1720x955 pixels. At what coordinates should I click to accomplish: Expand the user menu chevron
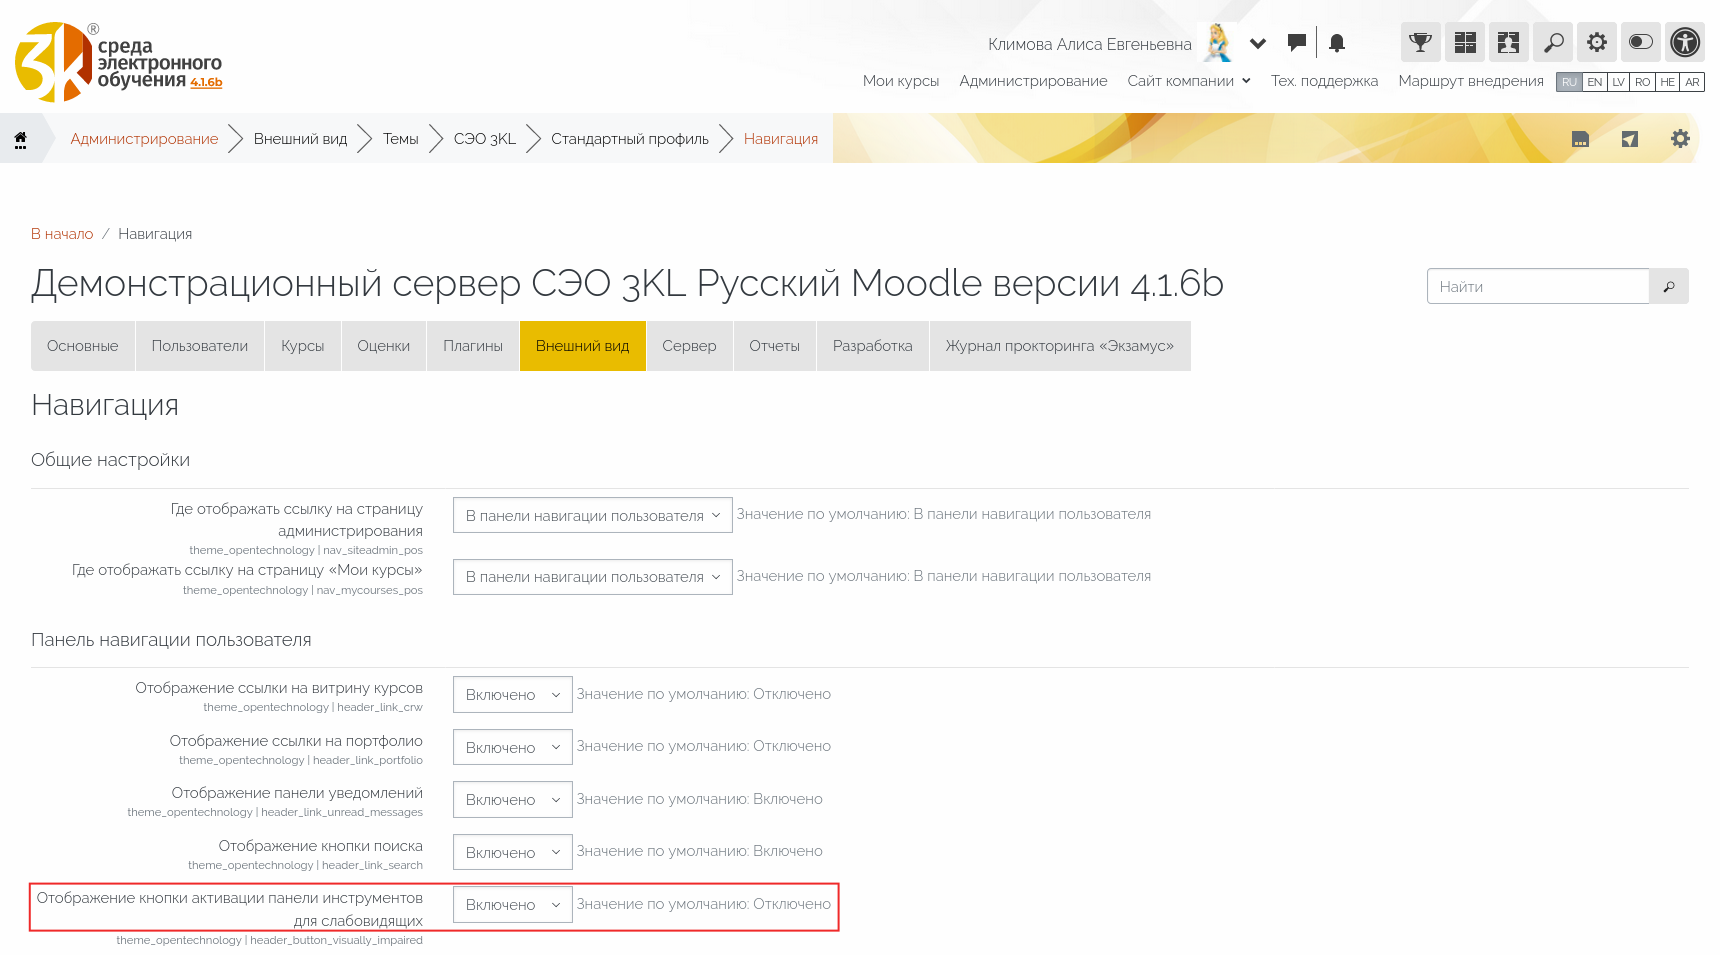(1258, 43)
